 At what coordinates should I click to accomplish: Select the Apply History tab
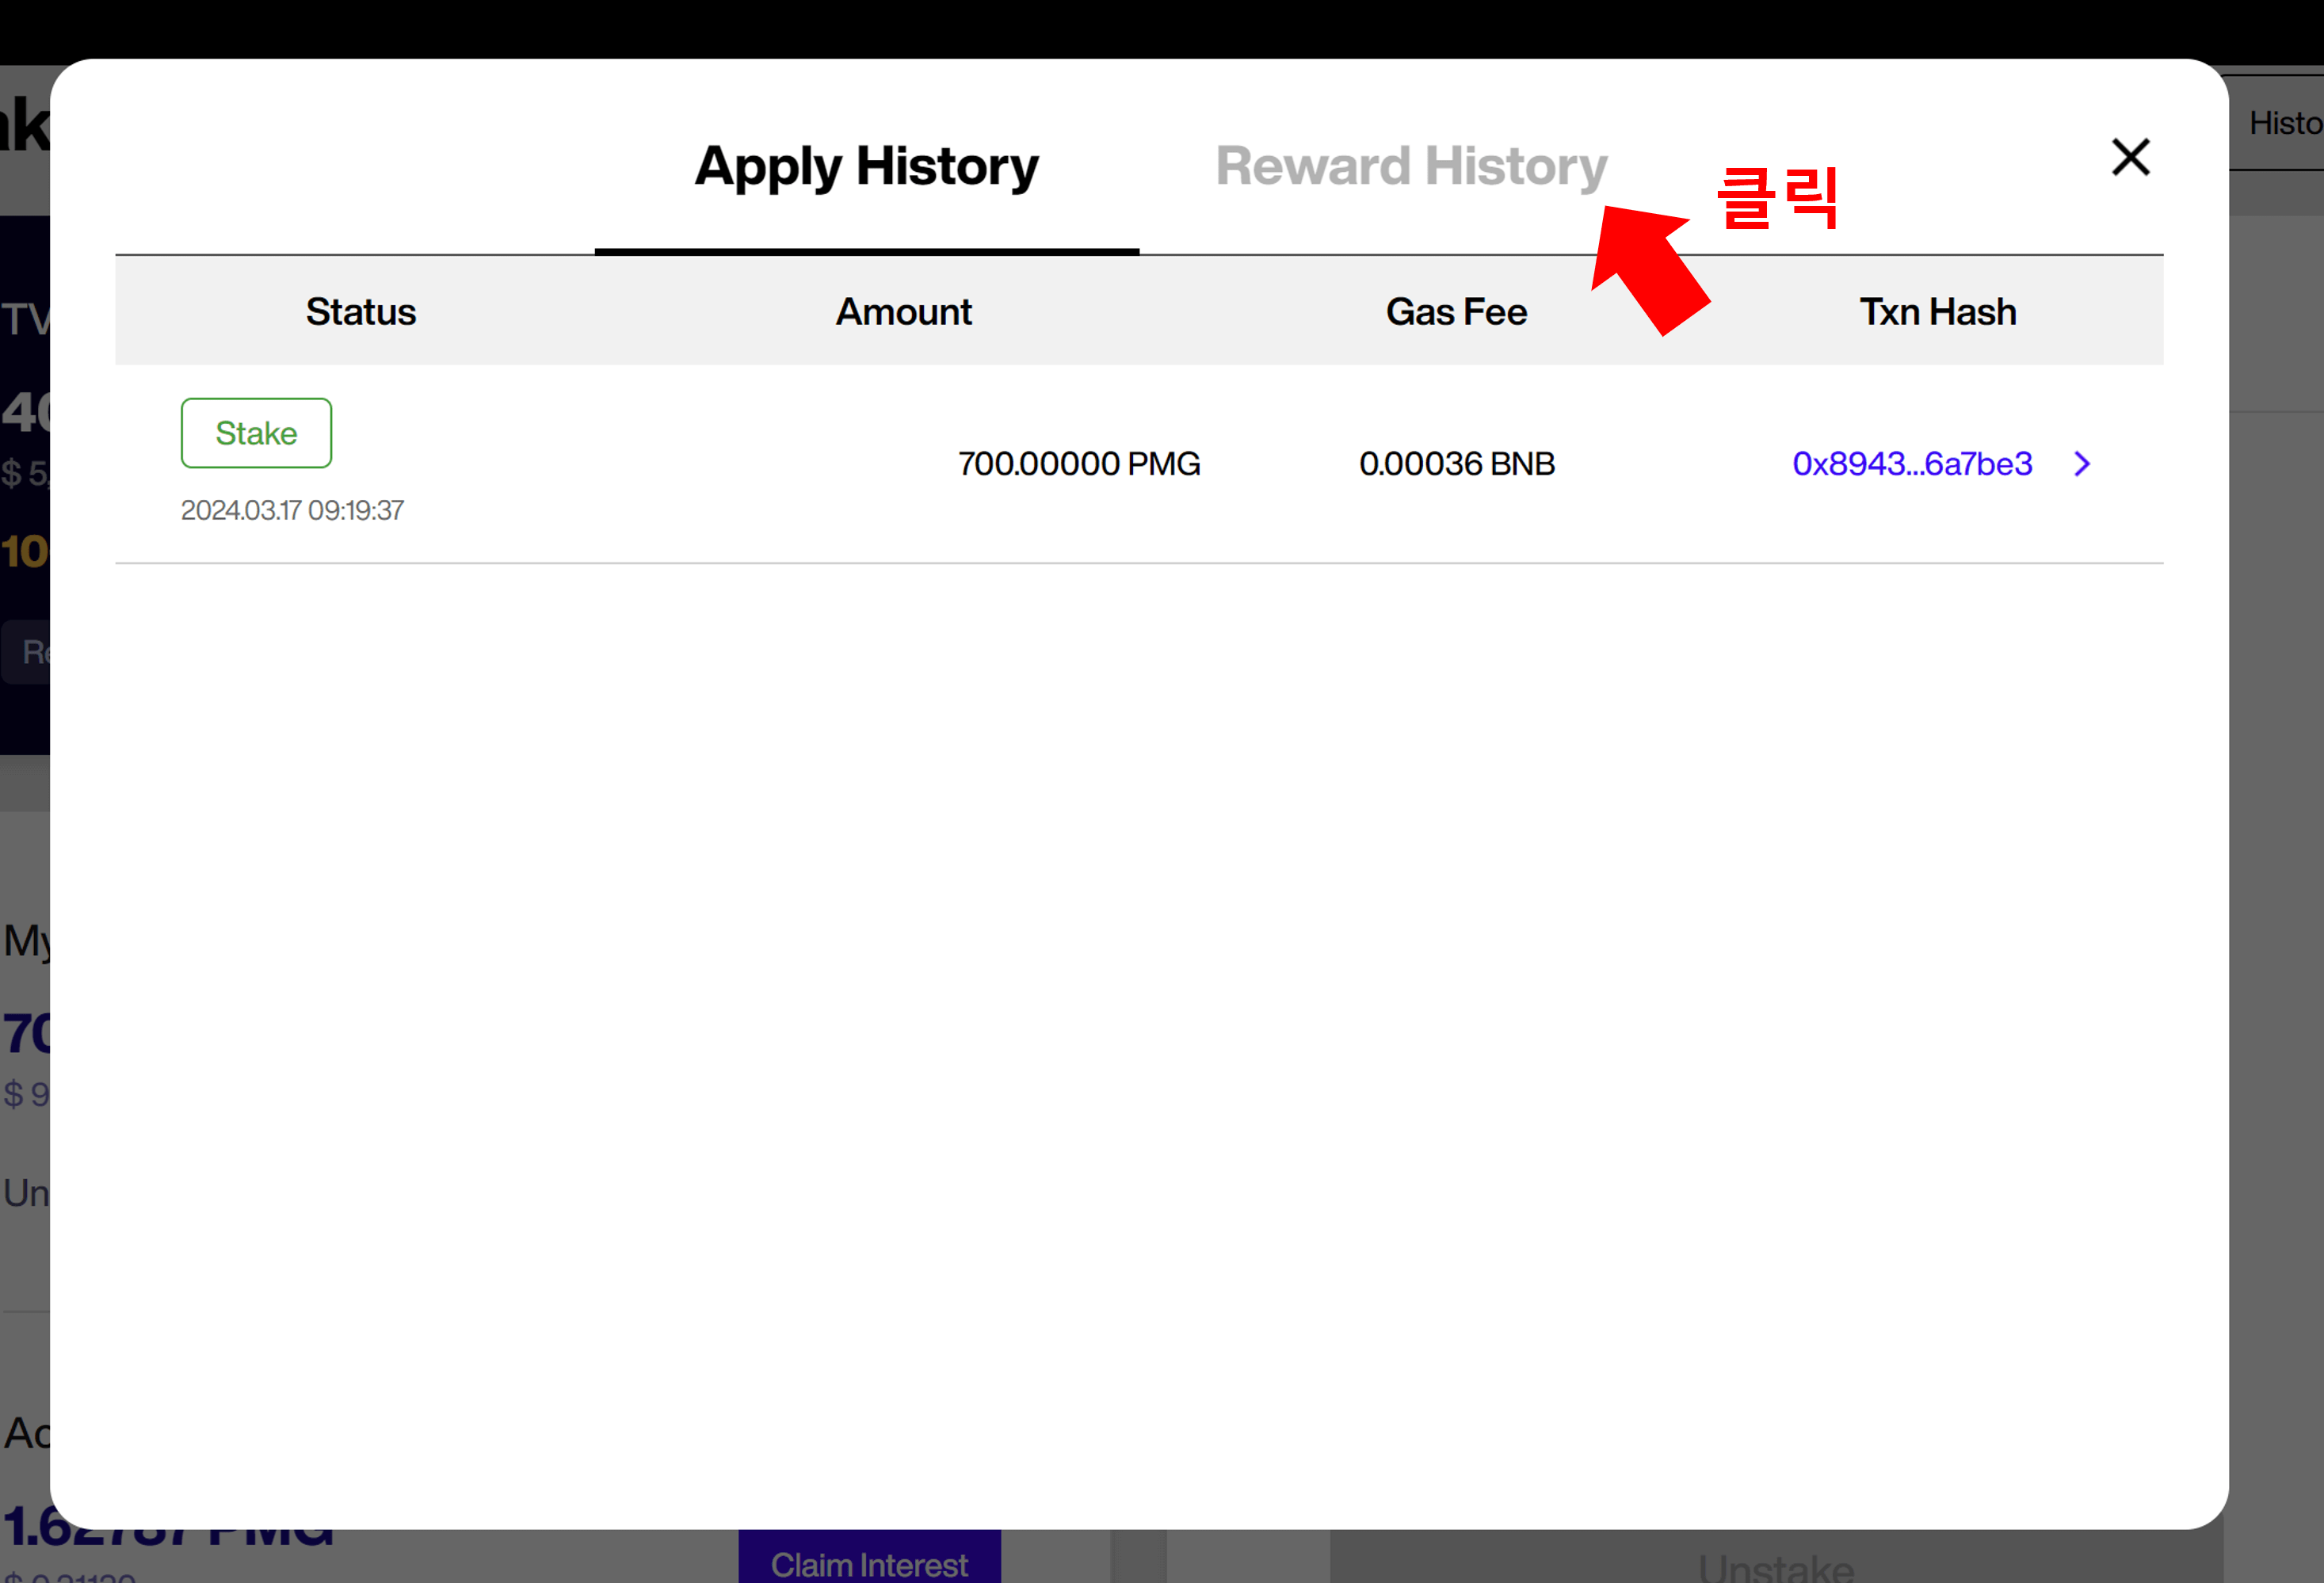click(x=866, y=167)
